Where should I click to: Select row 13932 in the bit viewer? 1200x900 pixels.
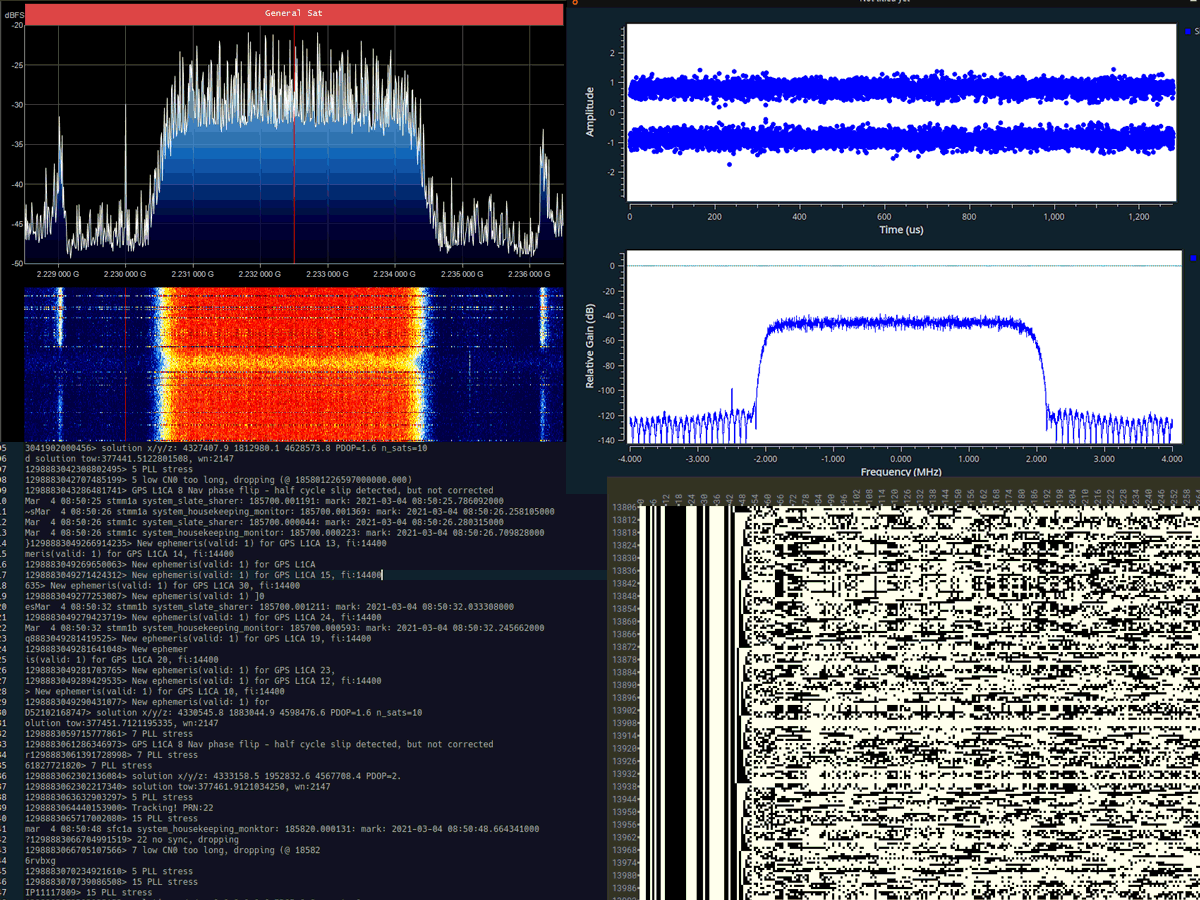pyautogui.click(x=623, y=773)
